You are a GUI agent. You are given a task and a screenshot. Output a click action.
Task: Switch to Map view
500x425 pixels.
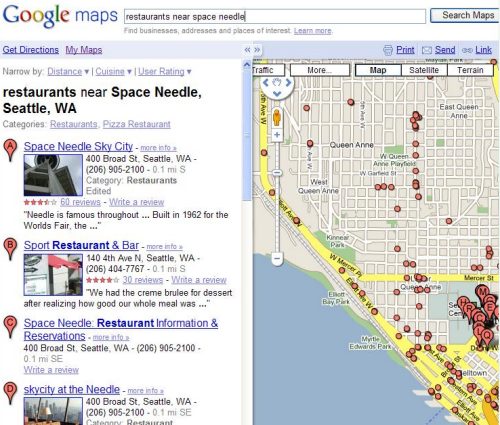pos(378,70)
